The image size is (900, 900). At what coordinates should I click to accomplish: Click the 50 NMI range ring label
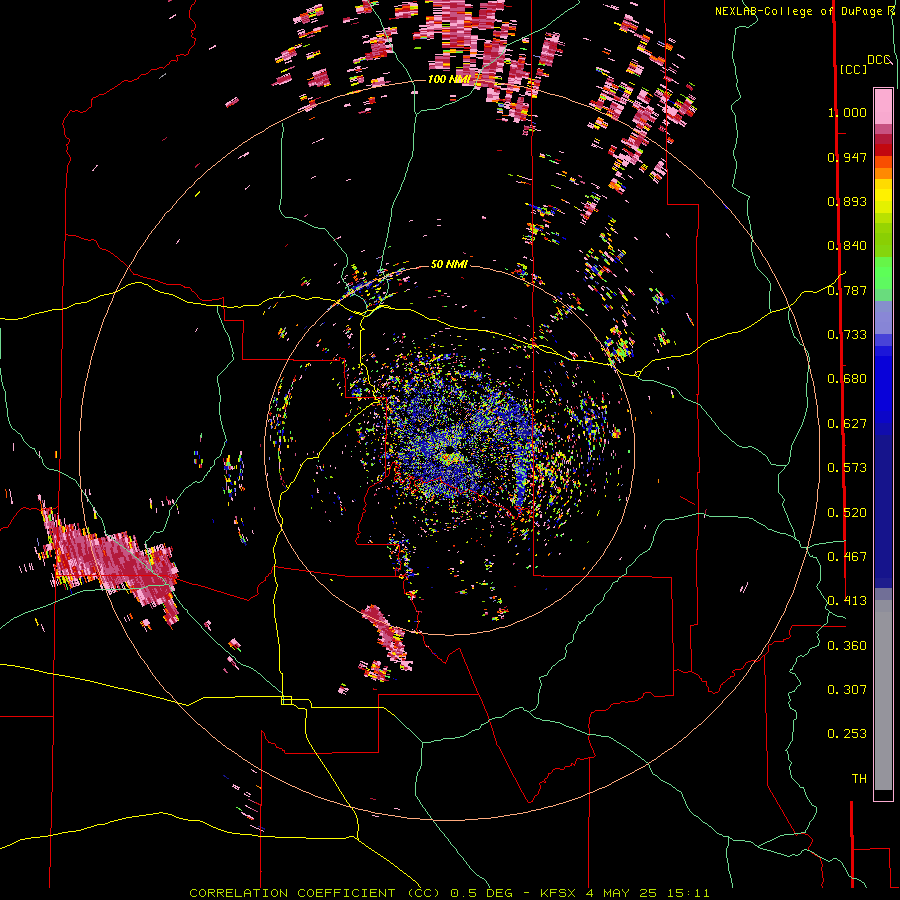tap(449, 264)
